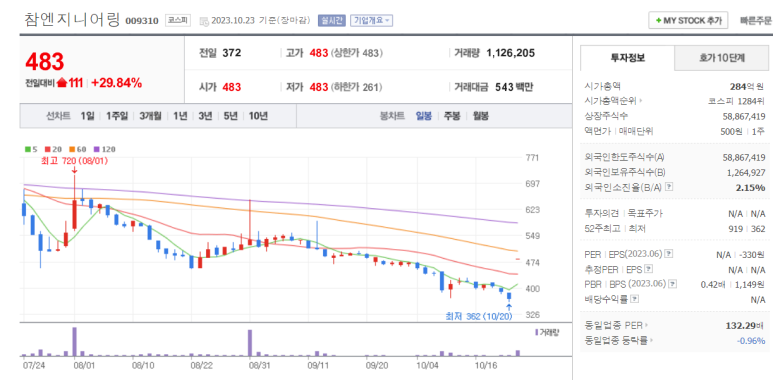Click the purple 거래량 volume legend
The image size is (773, 380).
click(x=547, y=332)
